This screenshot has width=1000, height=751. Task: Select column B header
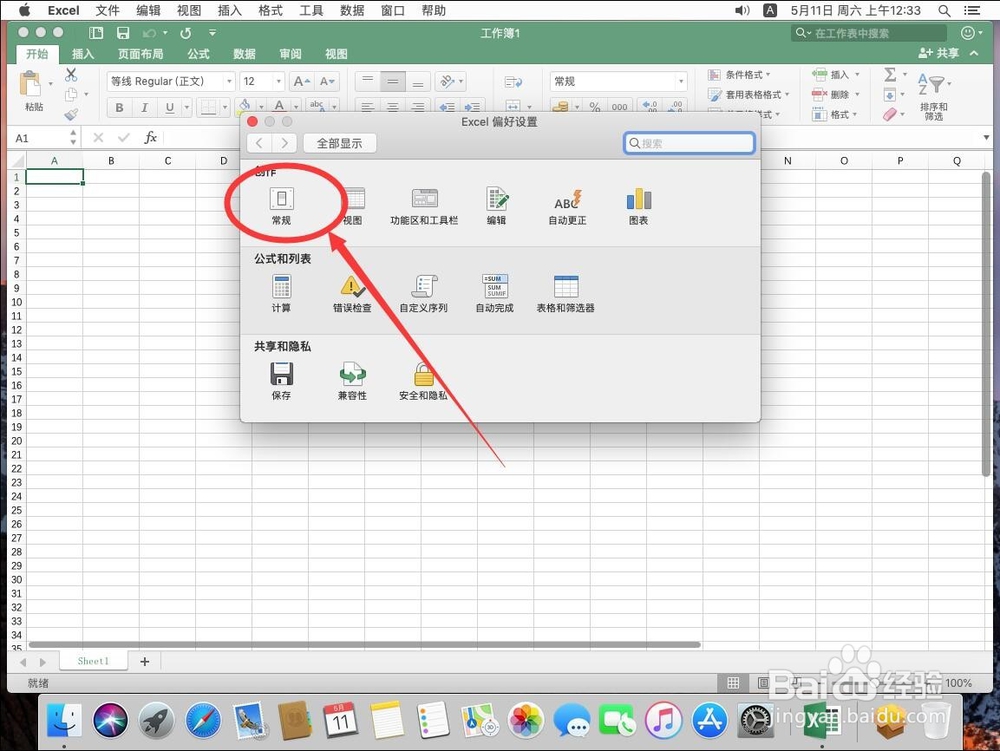[111, 161]
